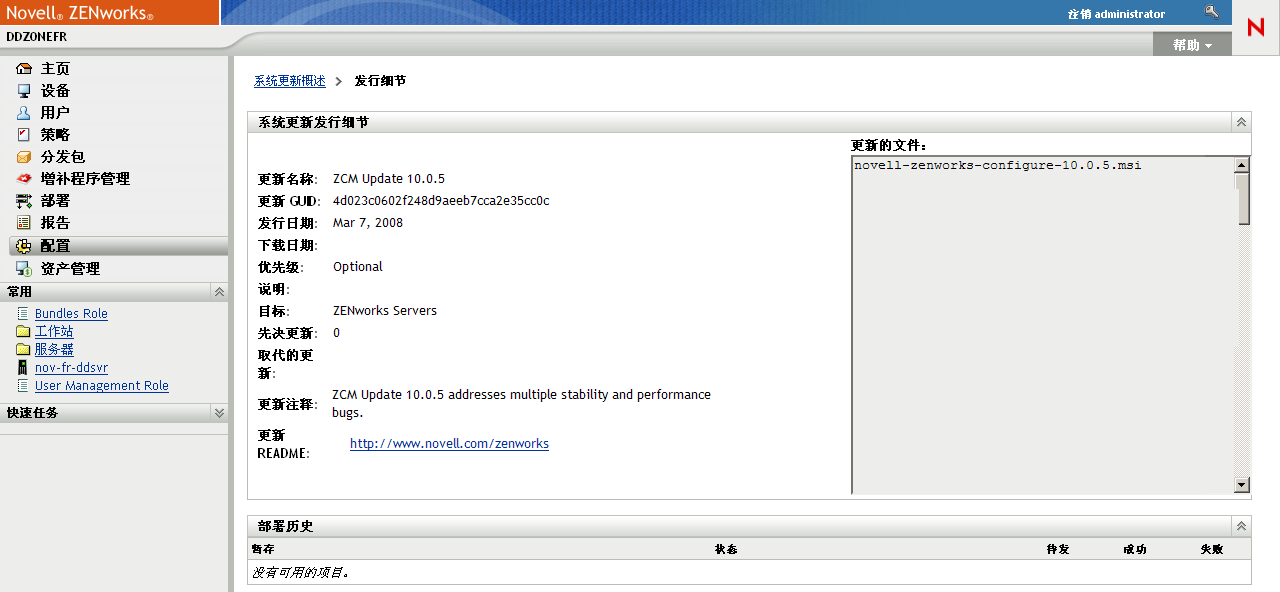Click the 待发 column header

click(x=1058, y=550)
